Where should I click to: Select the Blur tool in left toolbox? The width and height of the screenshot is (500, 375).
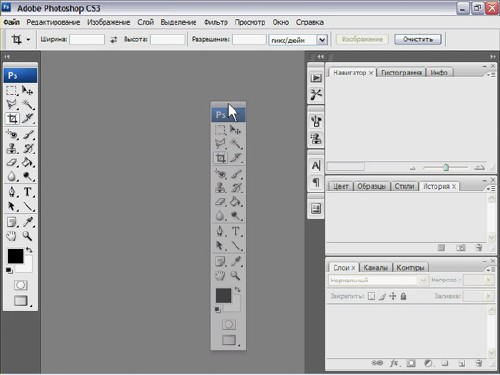(x=12, y=176)
